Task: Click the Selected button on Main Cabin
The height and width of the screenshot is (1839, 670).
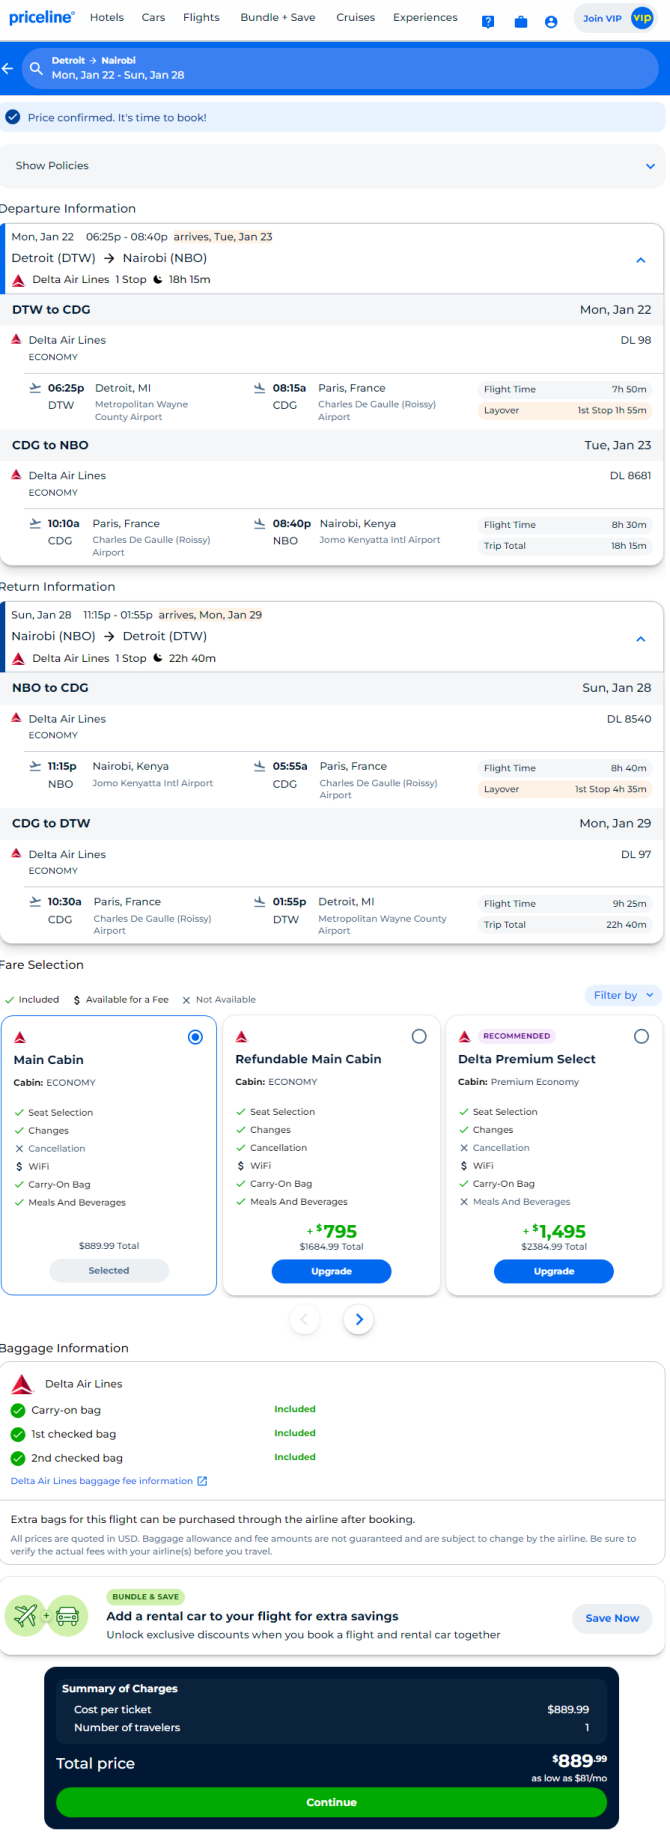Action: (x=109, y=1270)
